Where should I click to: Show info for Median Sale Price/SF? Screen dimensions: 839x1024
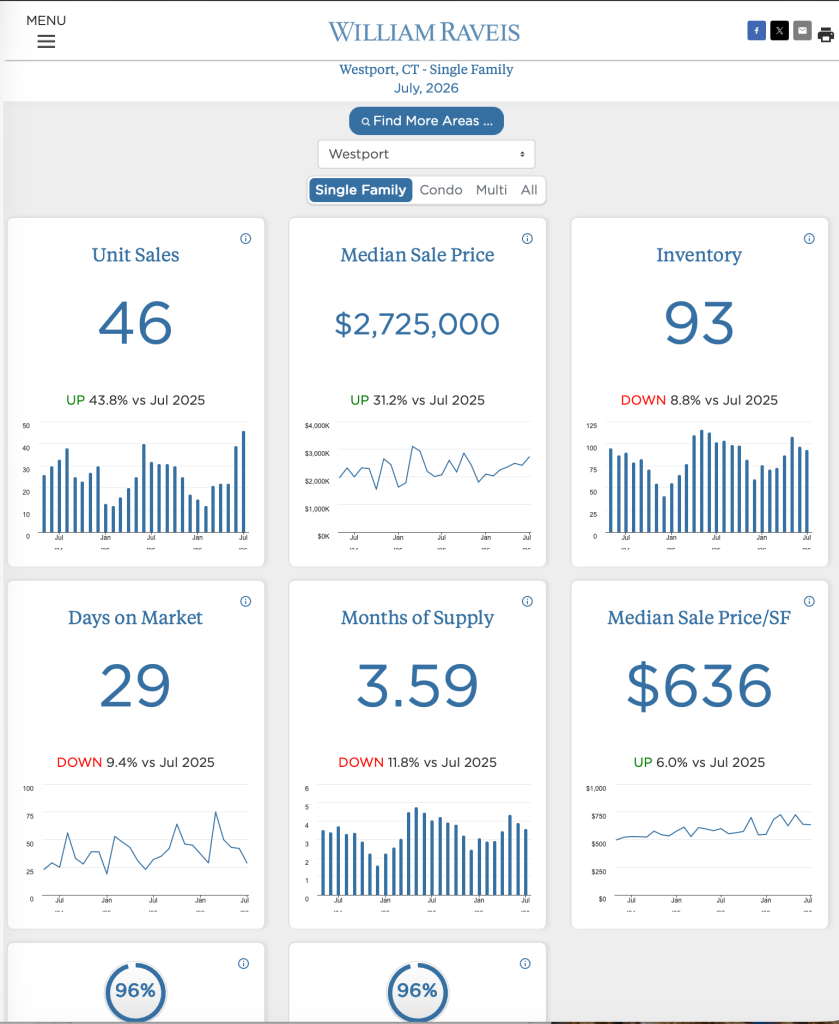click(x=809, y=601)
